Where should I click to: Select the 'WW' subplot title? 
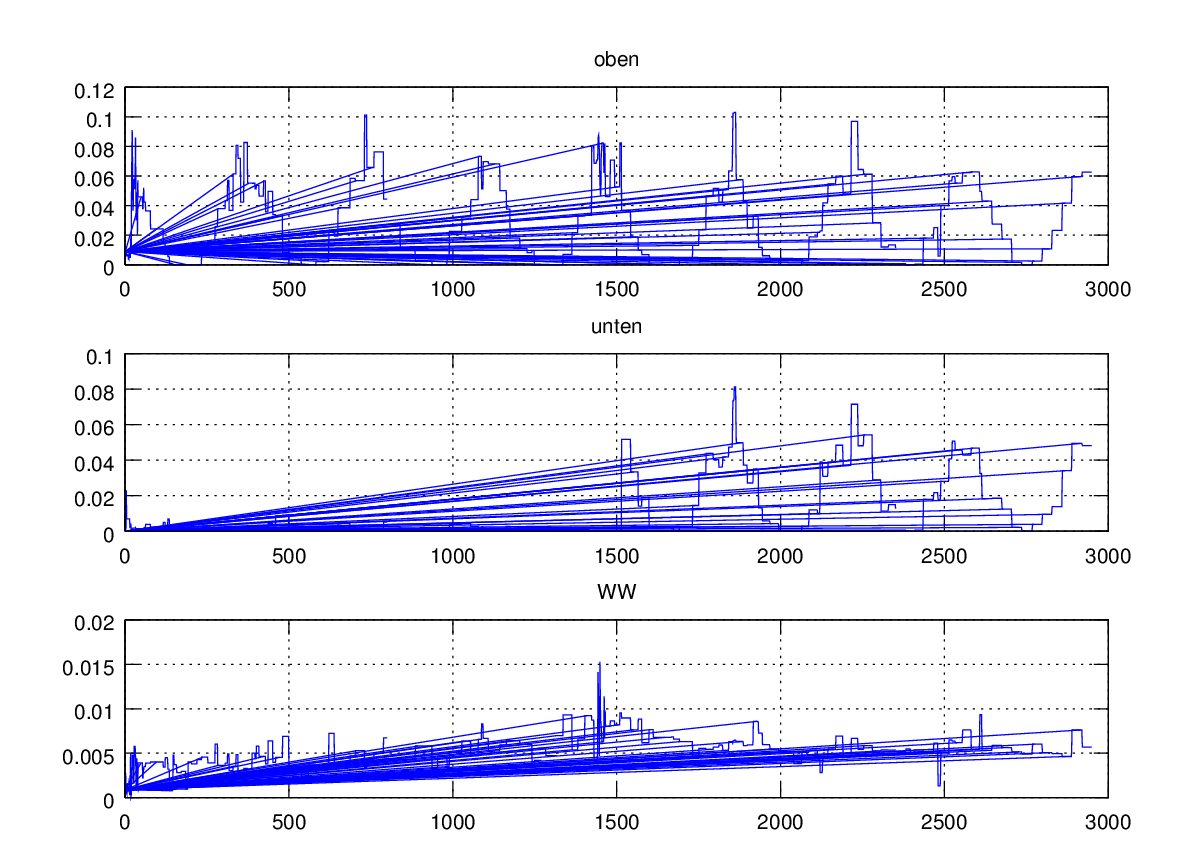pos(616,592)
